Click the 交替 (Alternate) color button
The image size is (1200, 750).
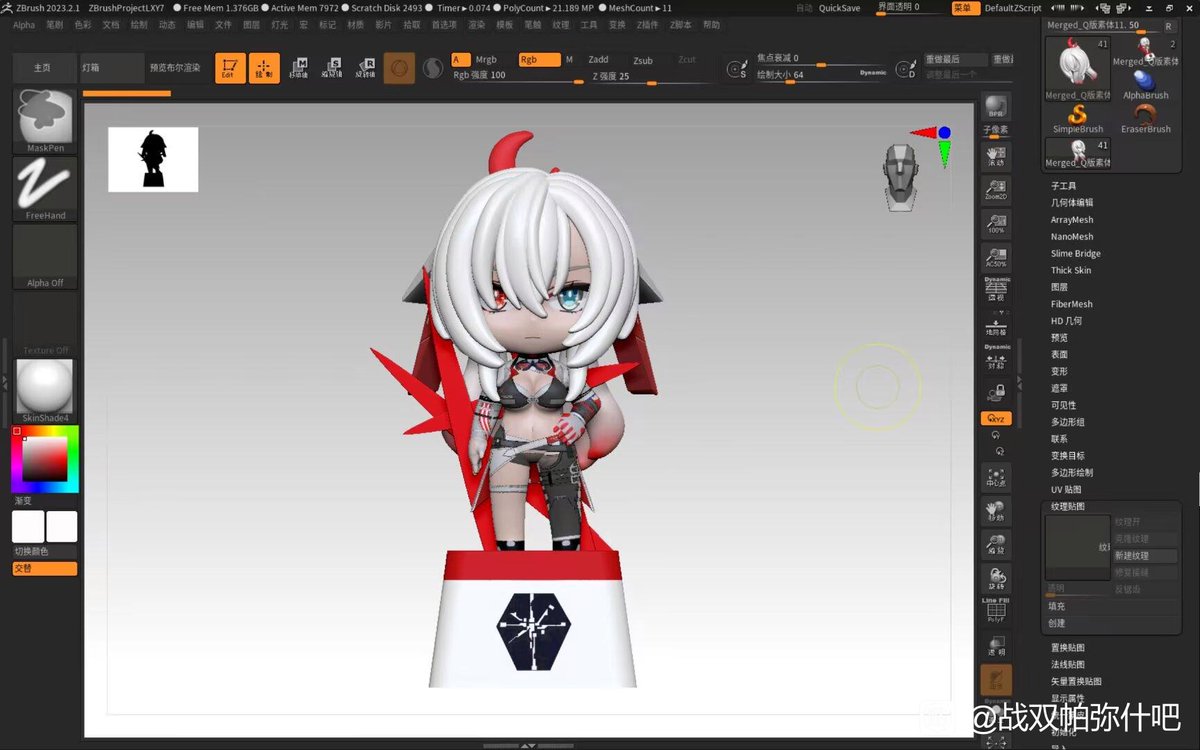click(45, 568)
